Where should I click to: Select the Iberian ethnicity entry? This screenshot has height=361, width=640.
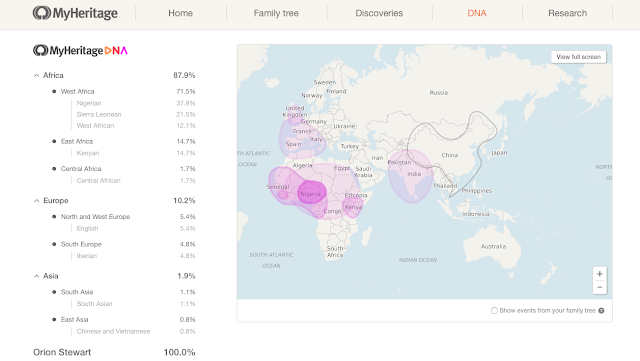pos(87,256)
